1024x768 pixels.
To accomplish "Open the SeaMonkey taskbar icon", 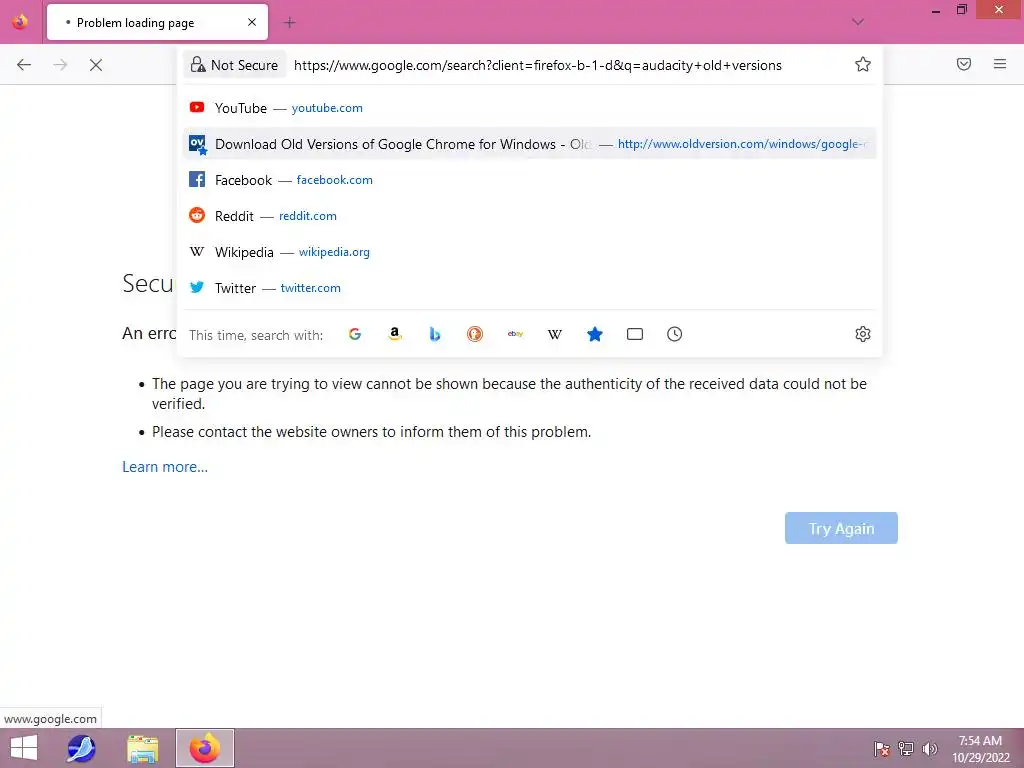I will click(x=81, y=748).
